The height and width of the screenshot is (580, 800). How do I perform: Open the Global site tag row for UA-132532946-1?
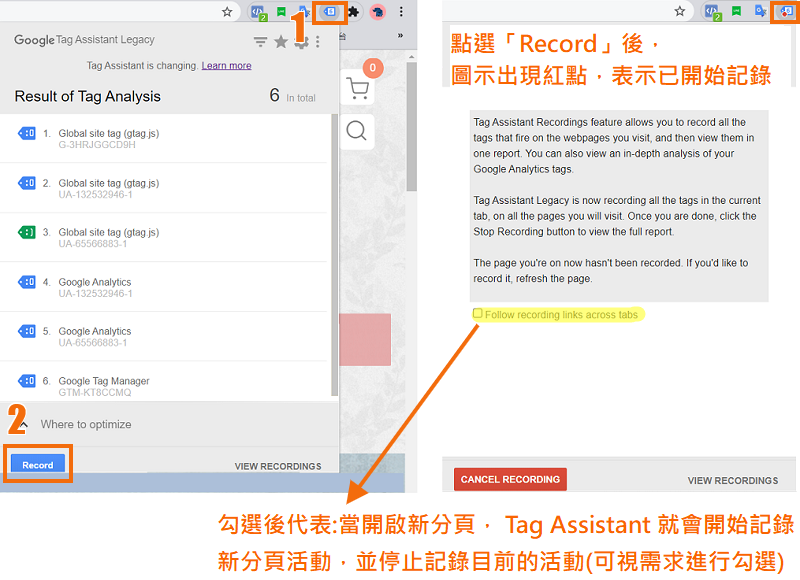163,188
